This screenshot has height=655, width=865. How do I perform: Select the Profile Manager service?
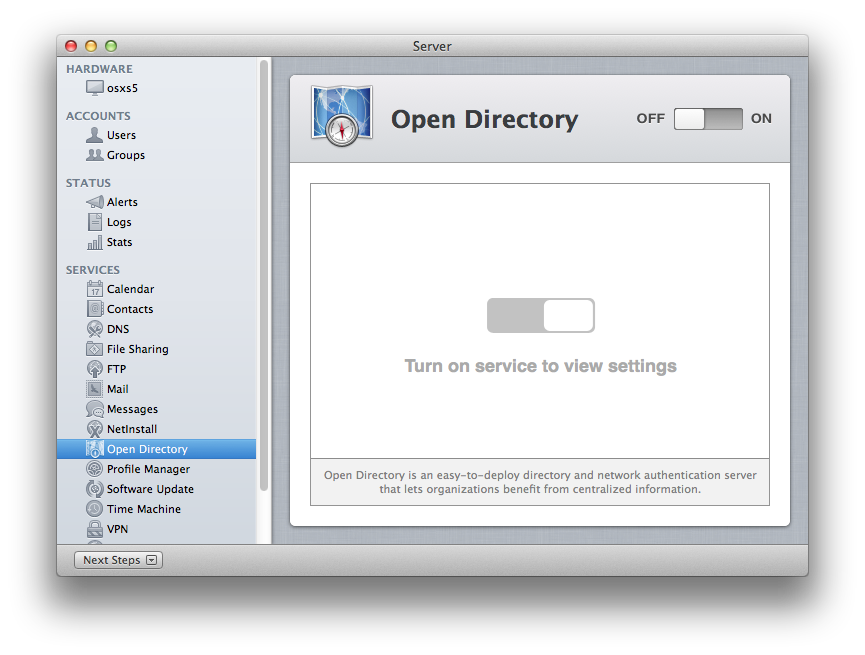157,469
